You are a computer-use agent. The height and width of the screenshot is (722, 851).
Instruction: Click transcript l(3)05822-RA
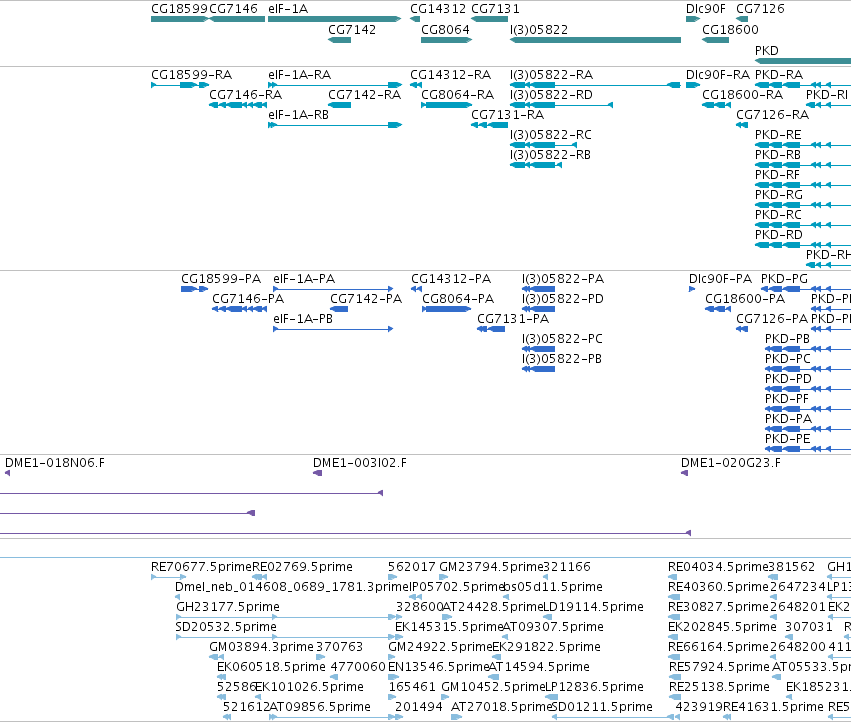click(551, 75)
